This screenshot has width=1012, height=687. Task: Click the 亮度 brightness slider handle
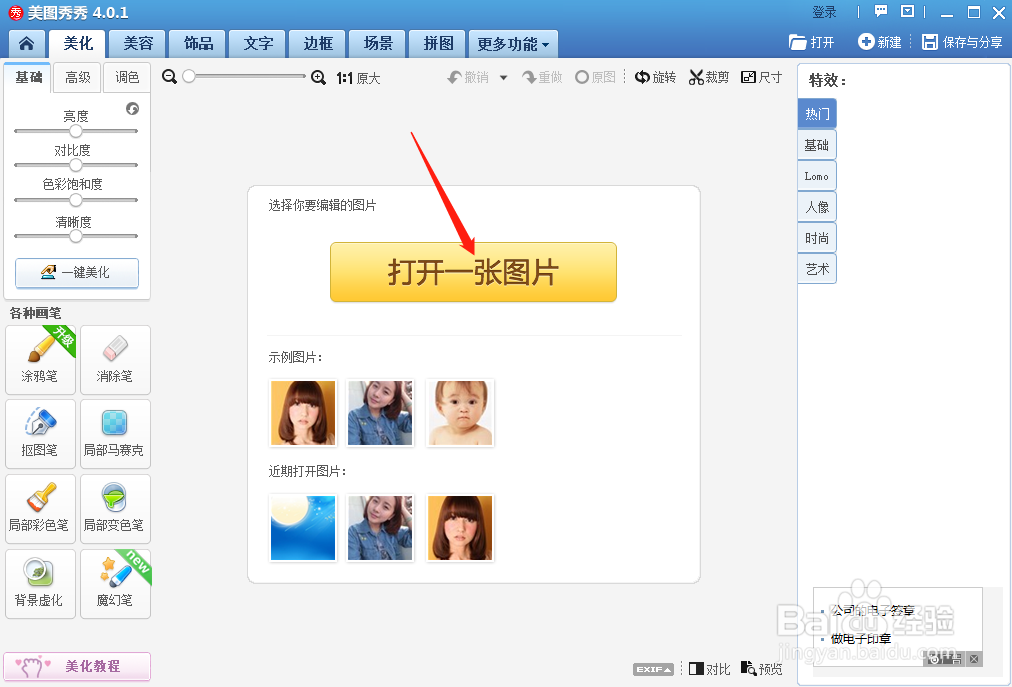click(76, 131)
